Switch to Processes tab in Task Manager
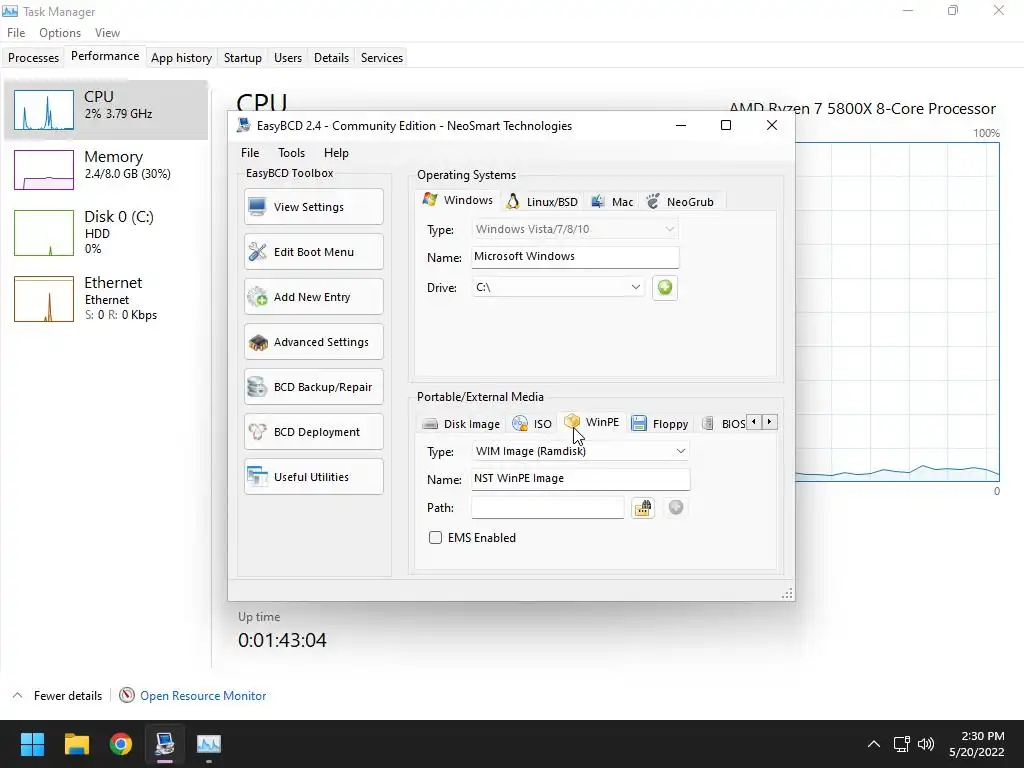 (33, 57)
